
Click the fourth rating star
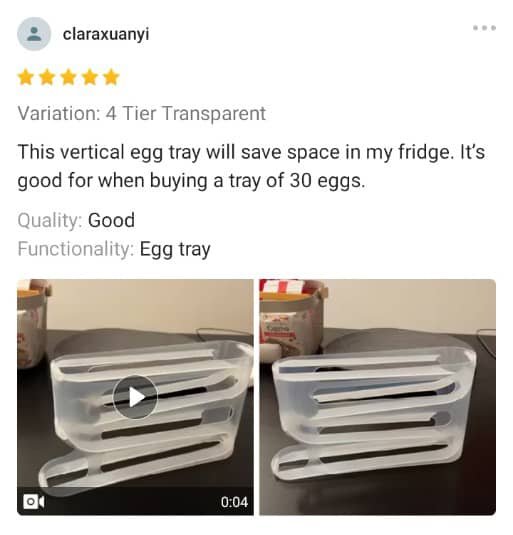coord(90,77)
